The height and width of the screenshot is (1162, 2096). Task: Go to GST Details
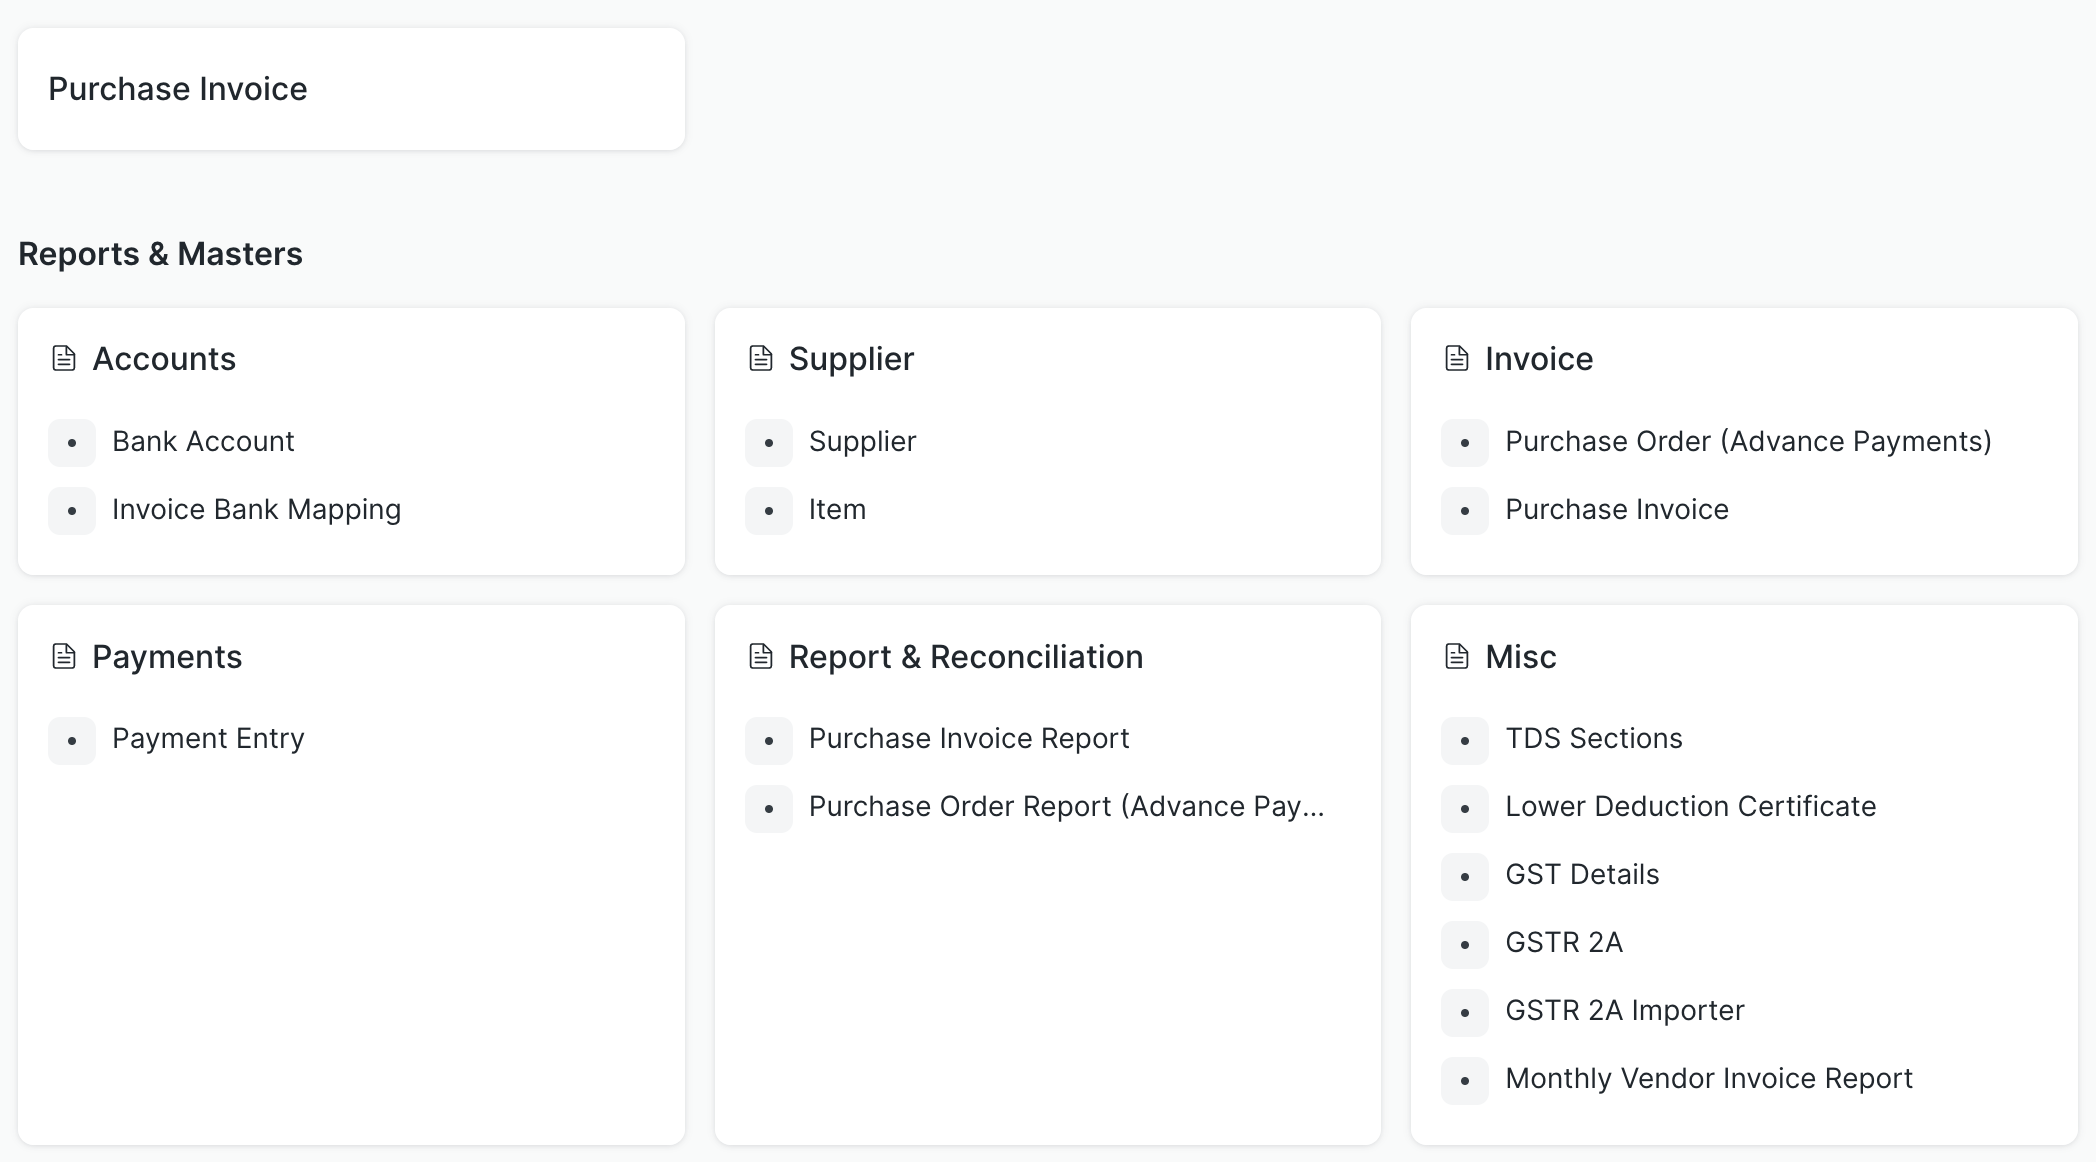pyautogui.click(x=1582, y=875)
